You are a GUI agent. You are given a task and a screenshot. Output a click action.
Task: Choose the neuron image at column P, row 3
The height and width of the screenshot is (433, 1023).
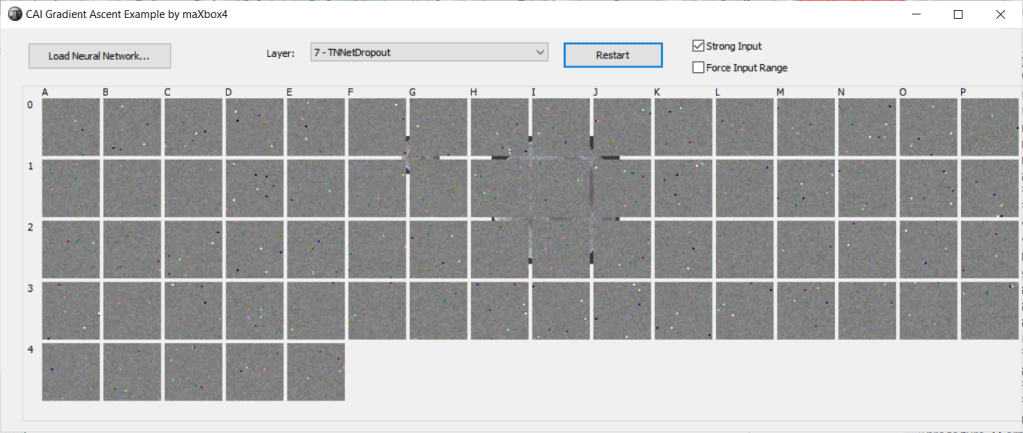coord(989,310)
